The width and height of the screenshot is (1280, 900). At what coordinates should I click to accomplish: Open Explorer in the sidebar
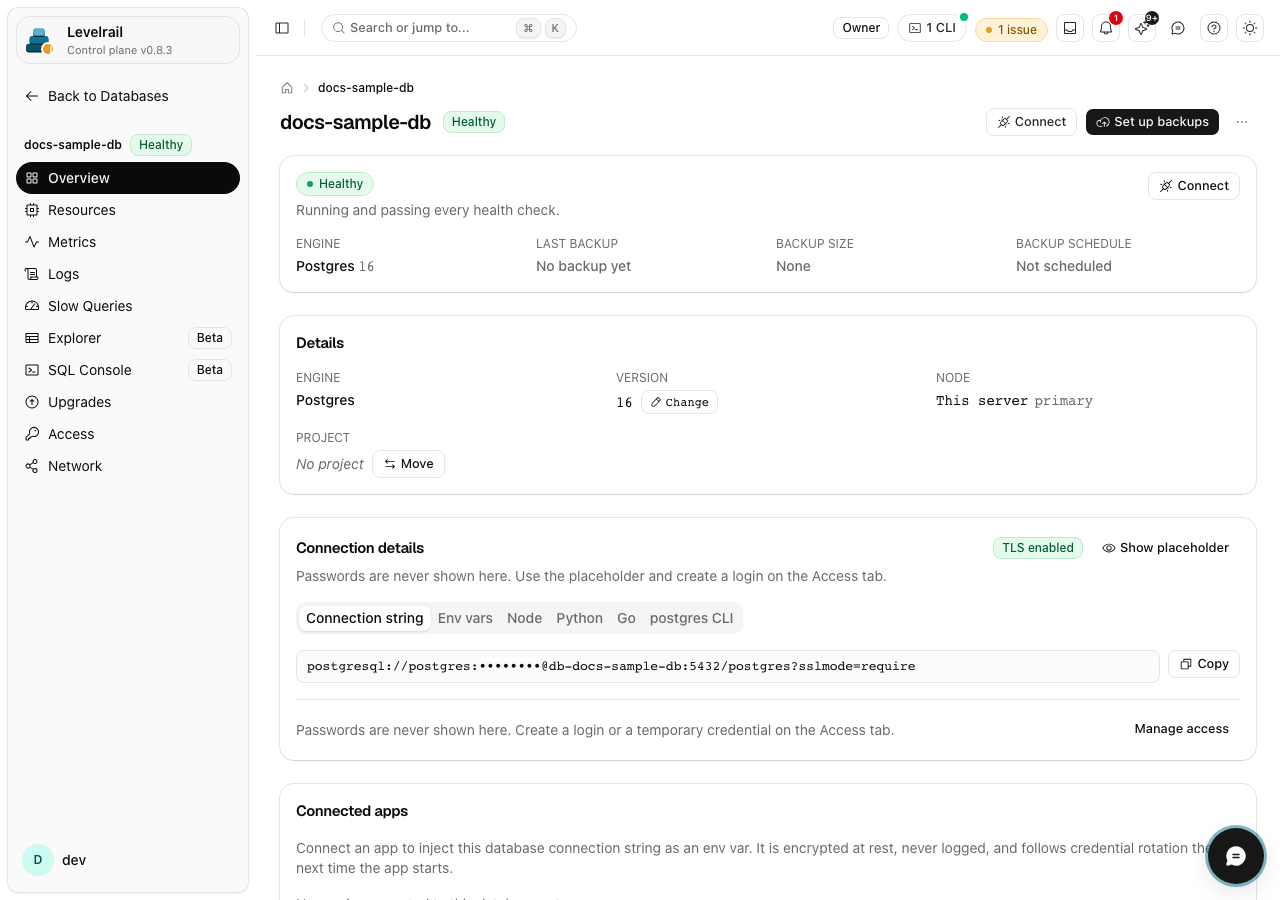point(128,338)
